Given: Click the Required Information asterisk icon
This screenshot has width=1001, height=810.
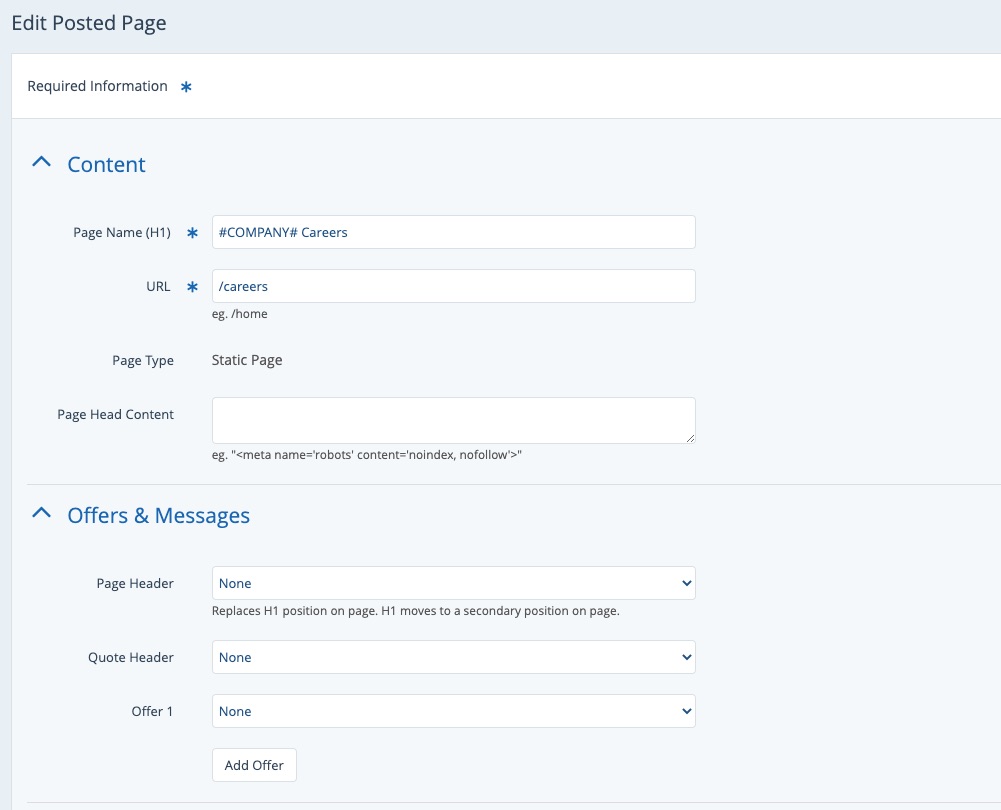Looking at the screenshot, I should [x=186, y=87].
